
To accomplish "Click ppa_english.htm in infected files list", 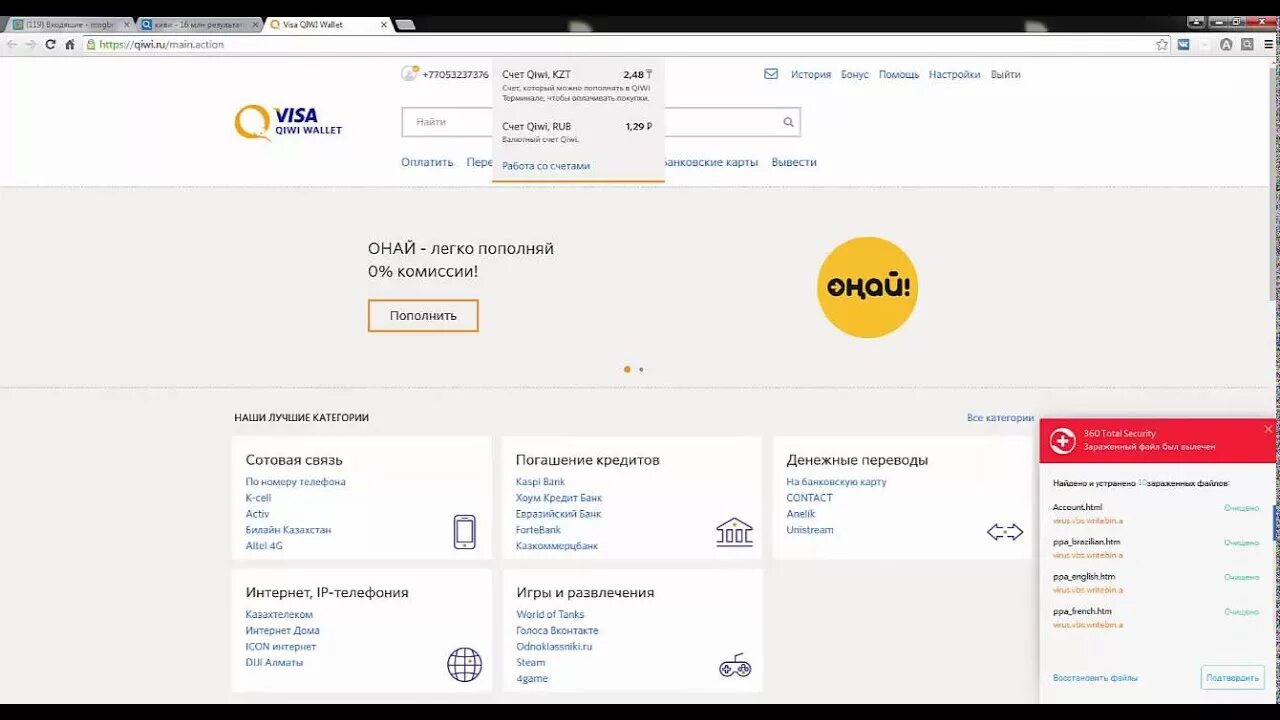I will click(1083, 576).
